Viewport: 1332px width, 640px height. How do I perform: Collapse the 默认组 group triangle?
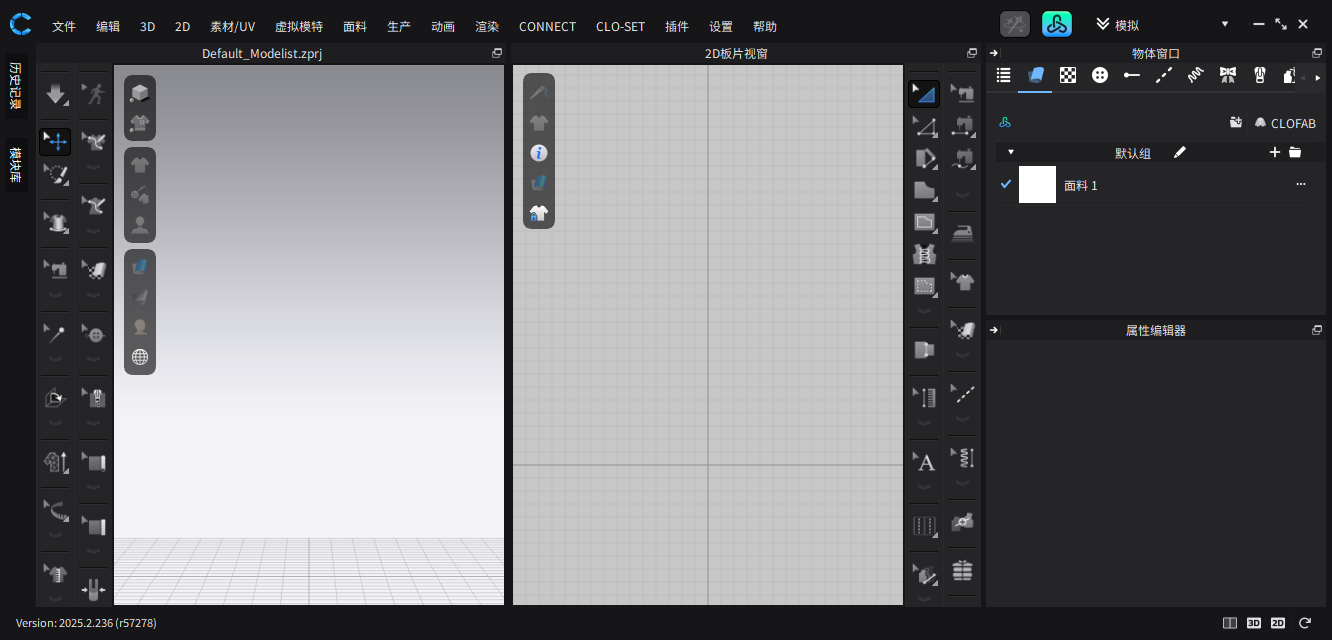[1011, 152]
